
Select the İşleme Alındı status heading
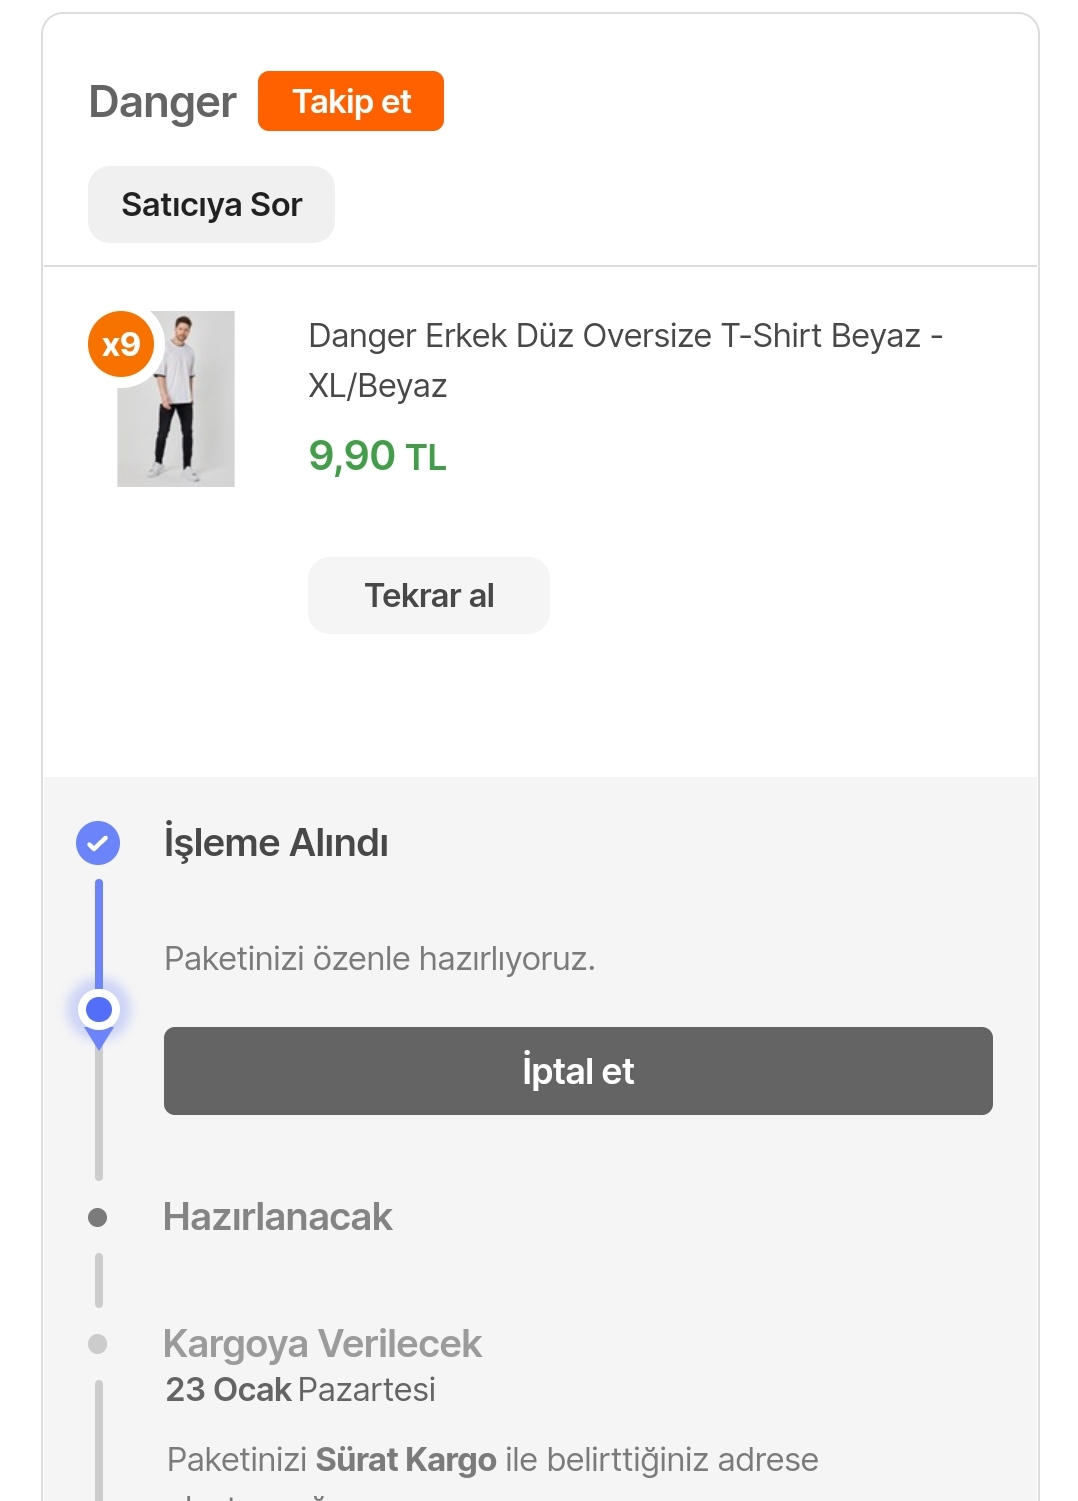click(276, 843)
